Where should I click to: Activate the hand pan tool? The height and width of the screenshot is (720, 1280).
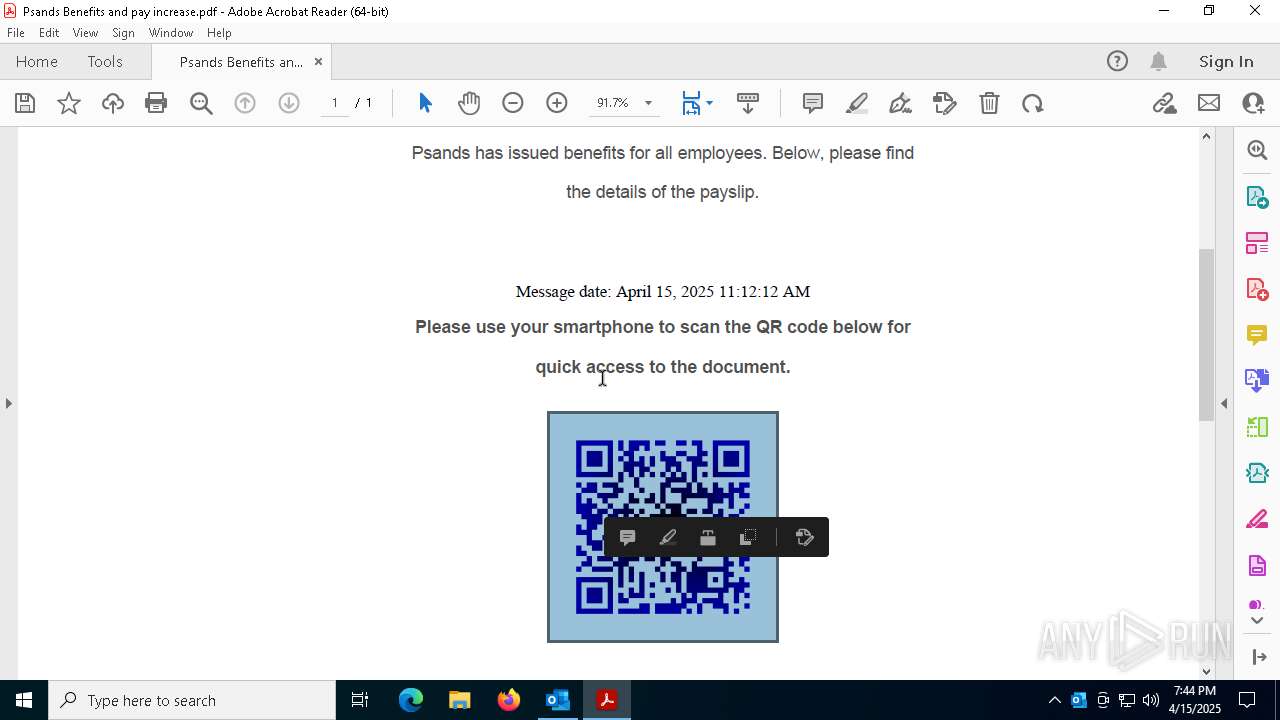(x=469, y=103)
